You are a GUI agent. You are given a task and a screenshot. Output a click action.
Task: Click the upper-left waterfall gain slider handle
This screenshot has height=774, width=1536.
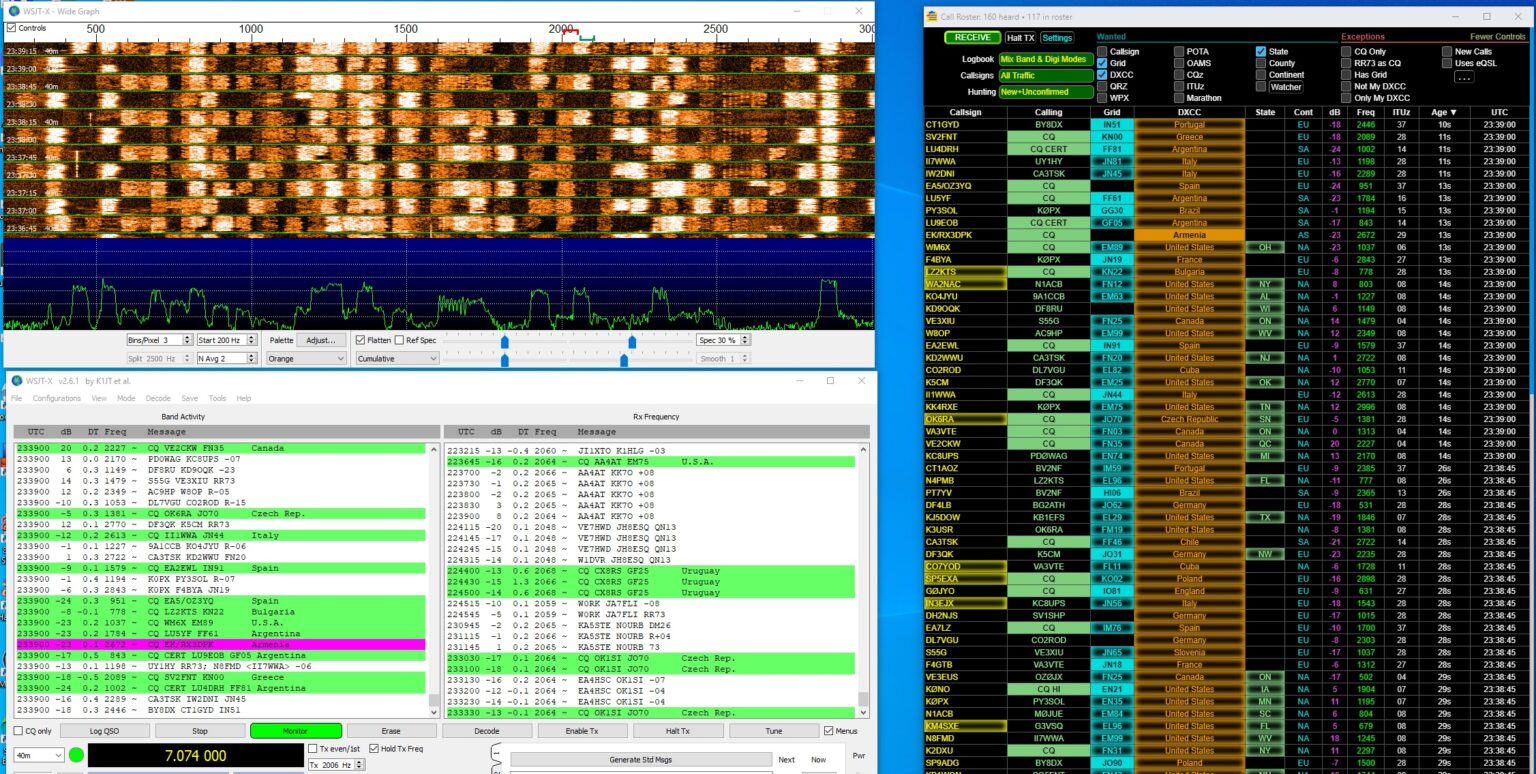[505, 341]
